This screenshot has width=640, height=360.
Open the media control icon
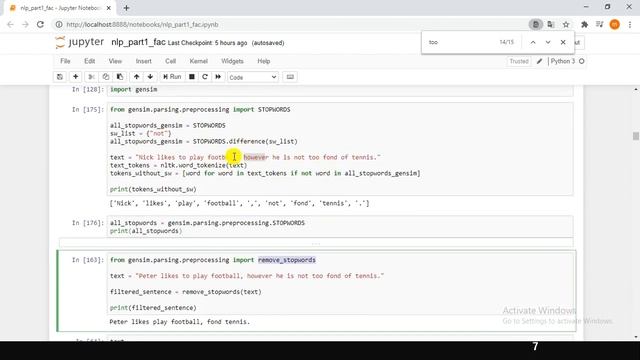click(x=600, y=24)
